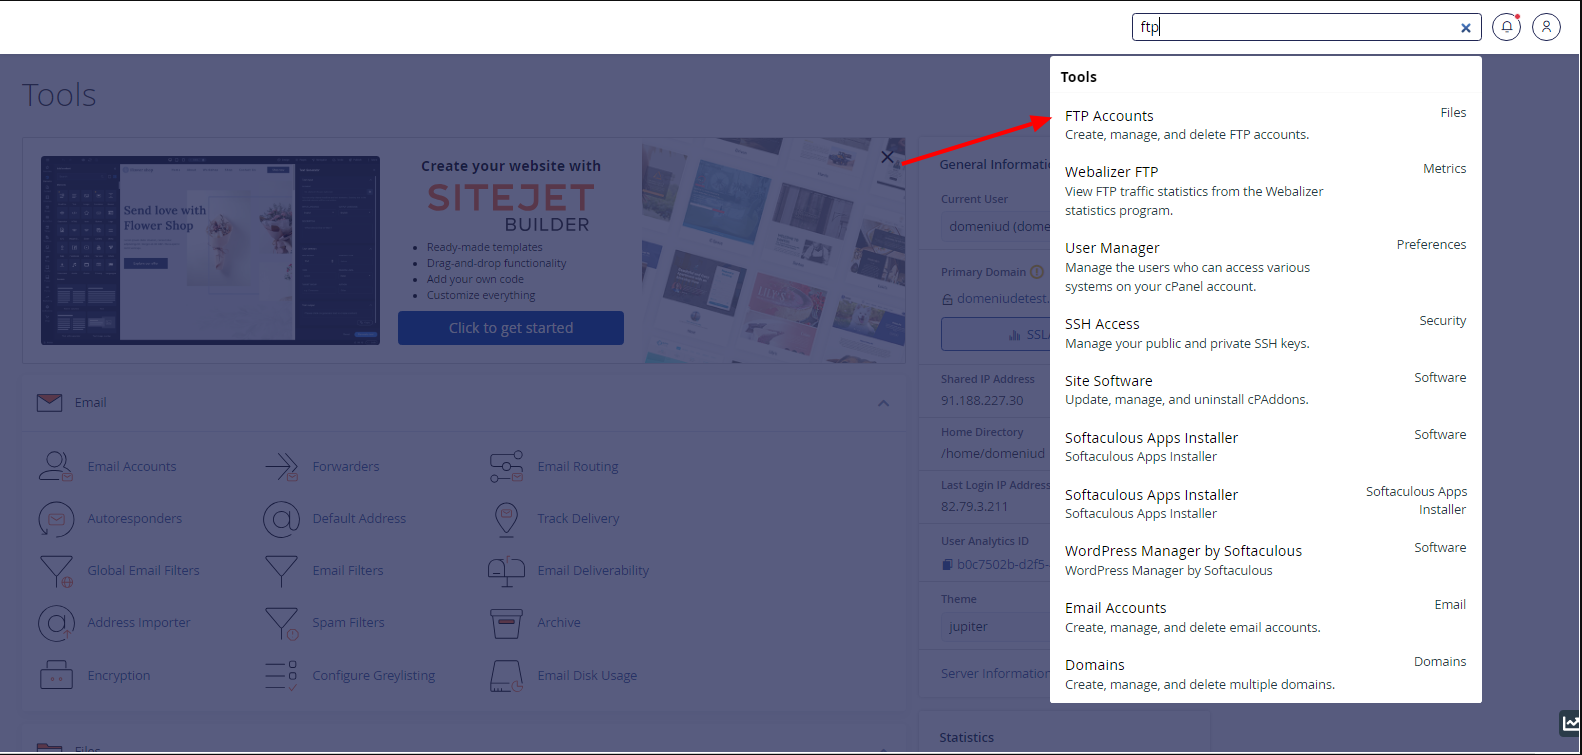1582x755 pixels.
Task: Clear the search field with the X icon
Action: (x=1465, y=28)
